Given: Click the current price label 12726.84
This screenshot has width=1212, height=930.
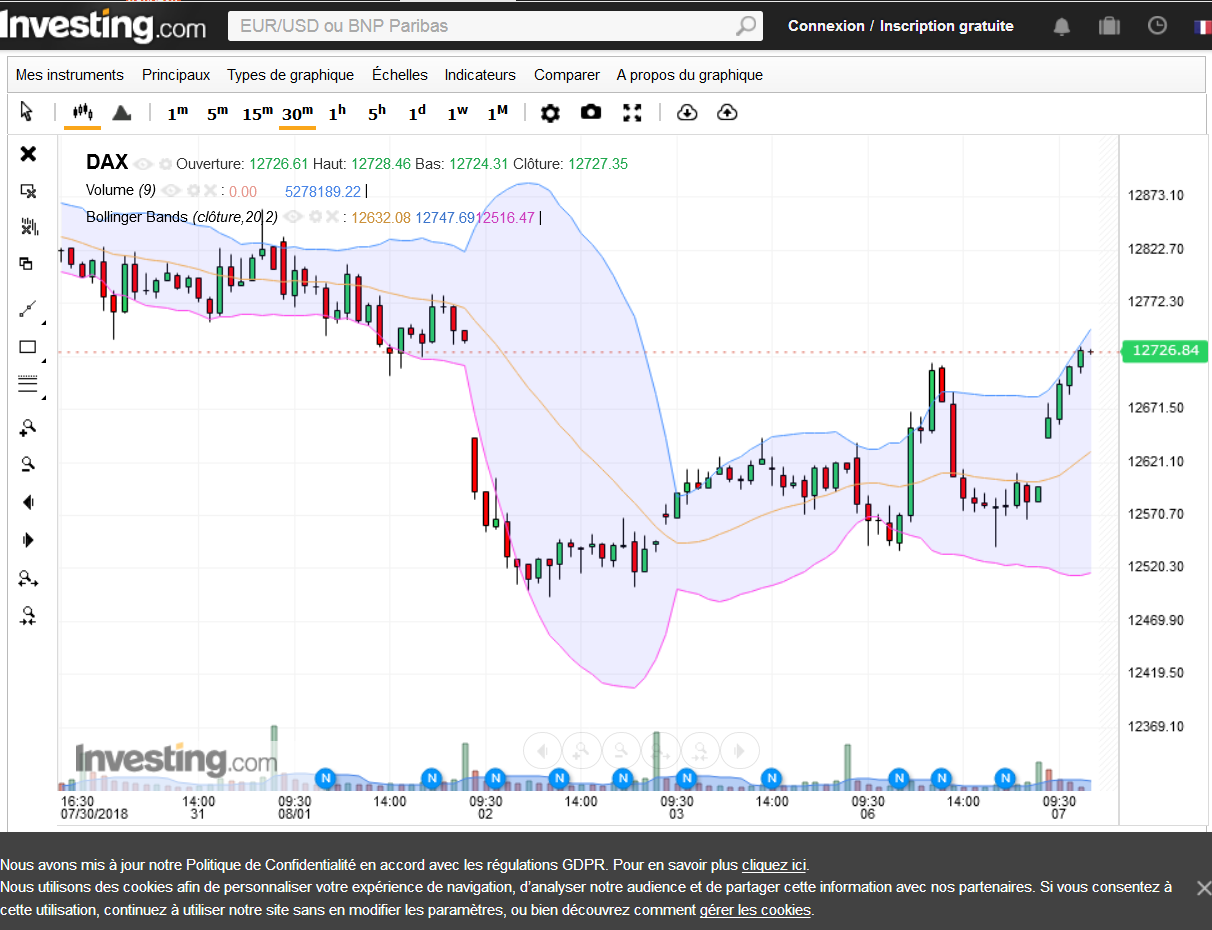Looking at the screenshot, I should pos(1165,351).
